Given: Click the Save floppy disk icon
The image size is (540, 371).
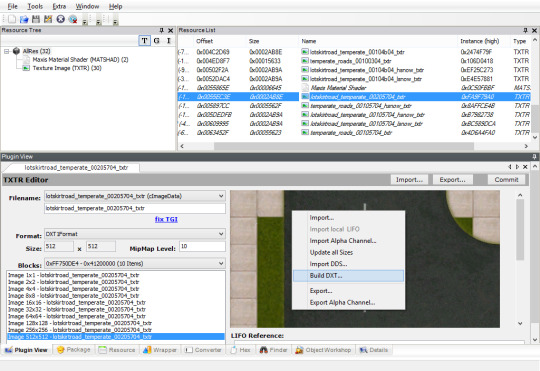Looking at the screenshot, I should click(x=36, y=19).
